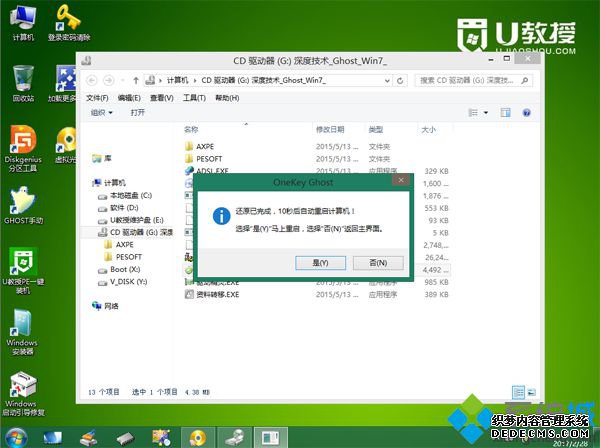Open 加载更多 desktop icon
The image size is (600, 448).
tap(64, 83)
